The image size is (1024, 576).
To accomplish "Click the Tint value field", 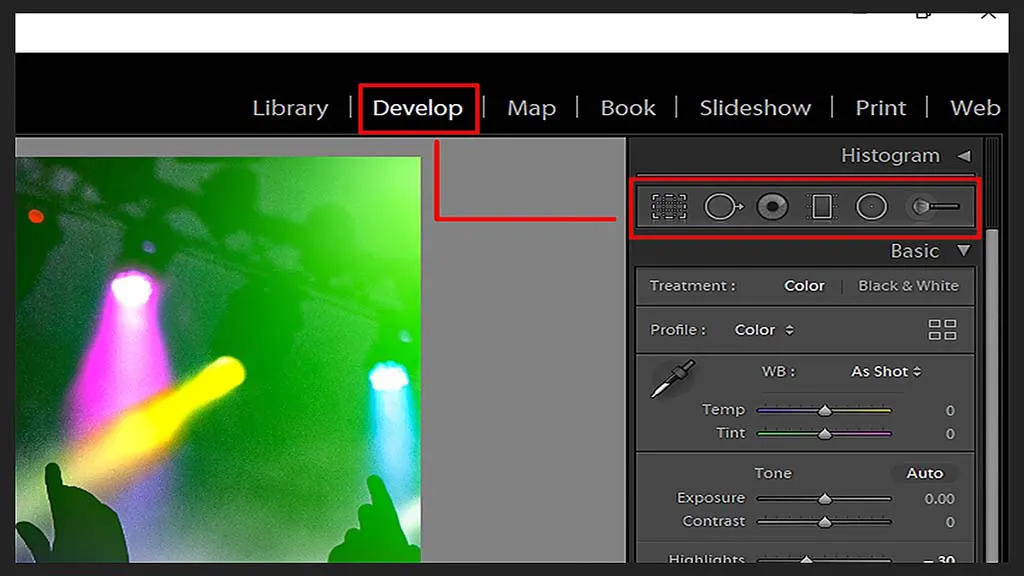I will [x=950, y=434].
